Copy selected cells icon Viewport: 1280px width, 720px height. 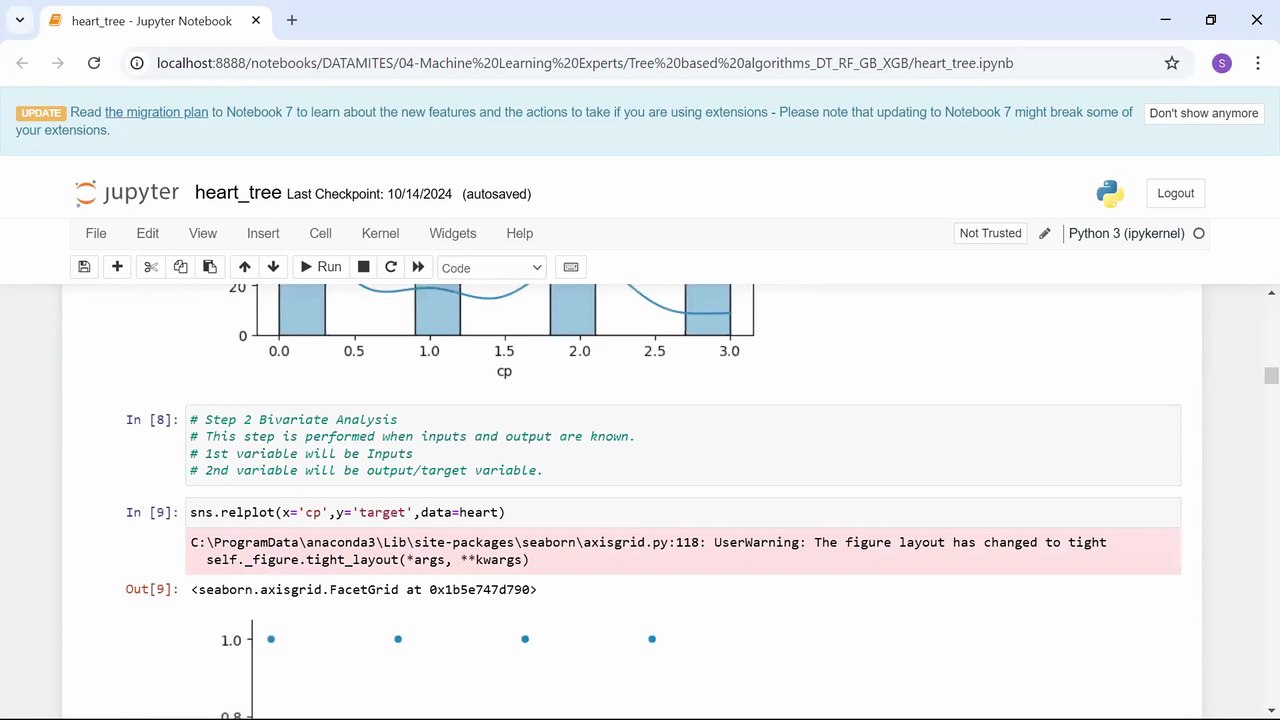point(180,267)
